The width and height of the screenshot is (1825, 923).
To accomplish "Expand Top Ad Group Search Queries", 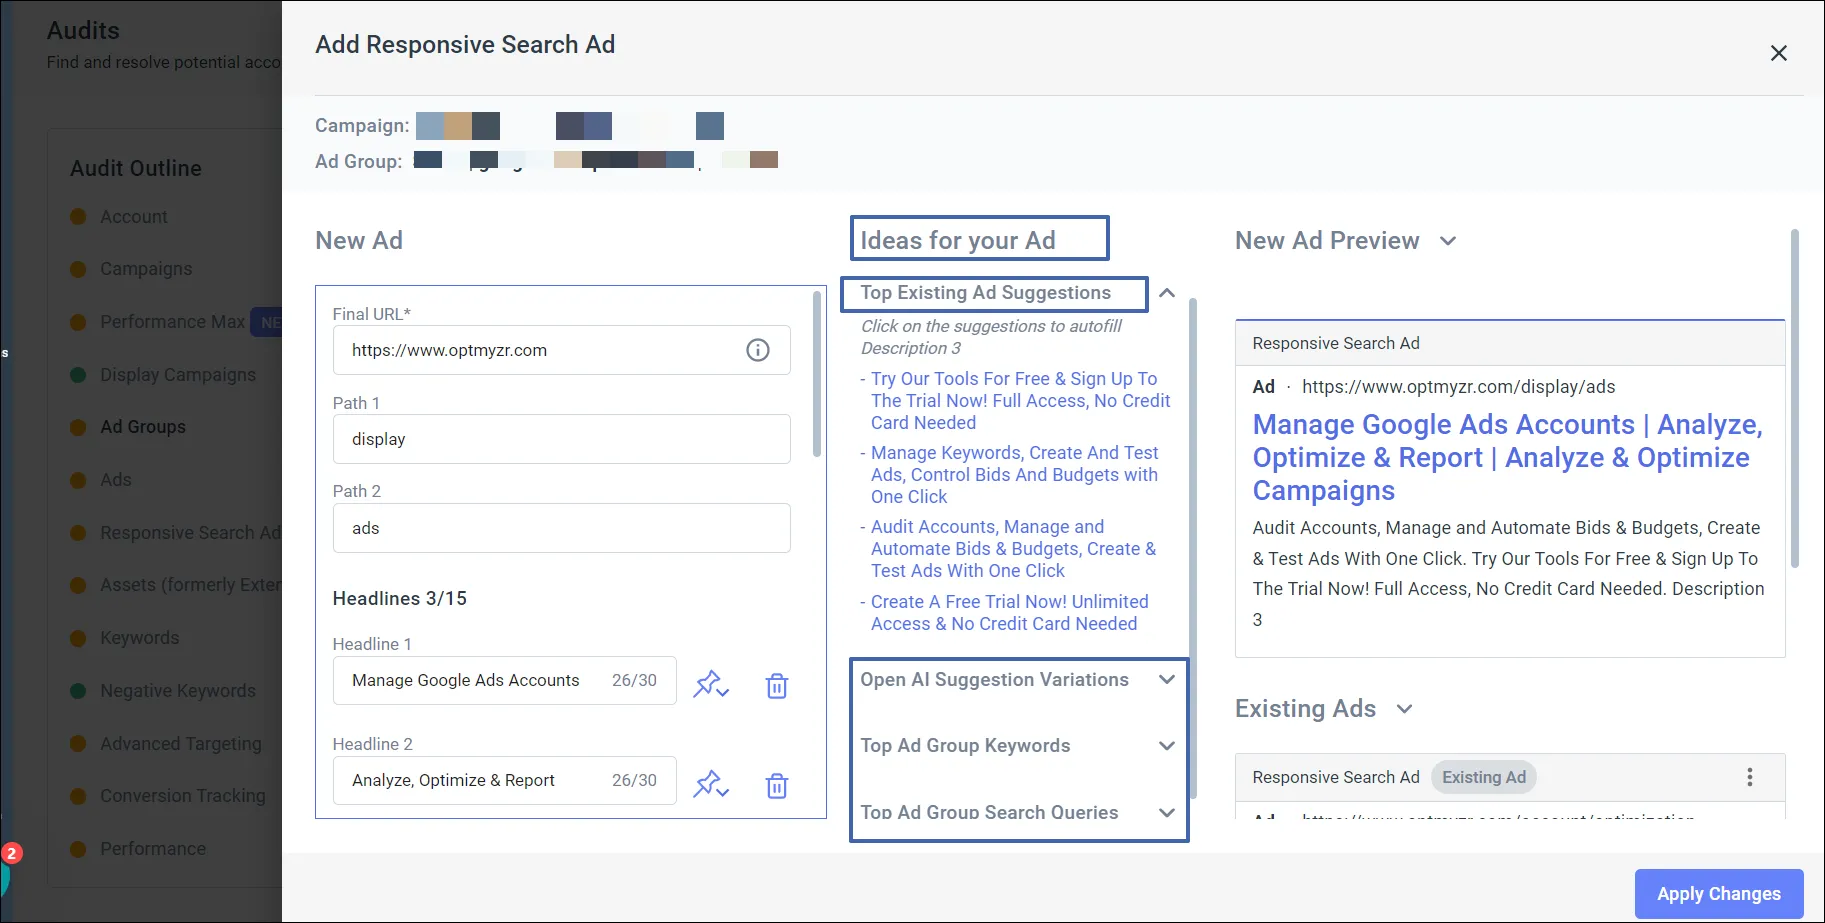I will tap(1166, 812).
